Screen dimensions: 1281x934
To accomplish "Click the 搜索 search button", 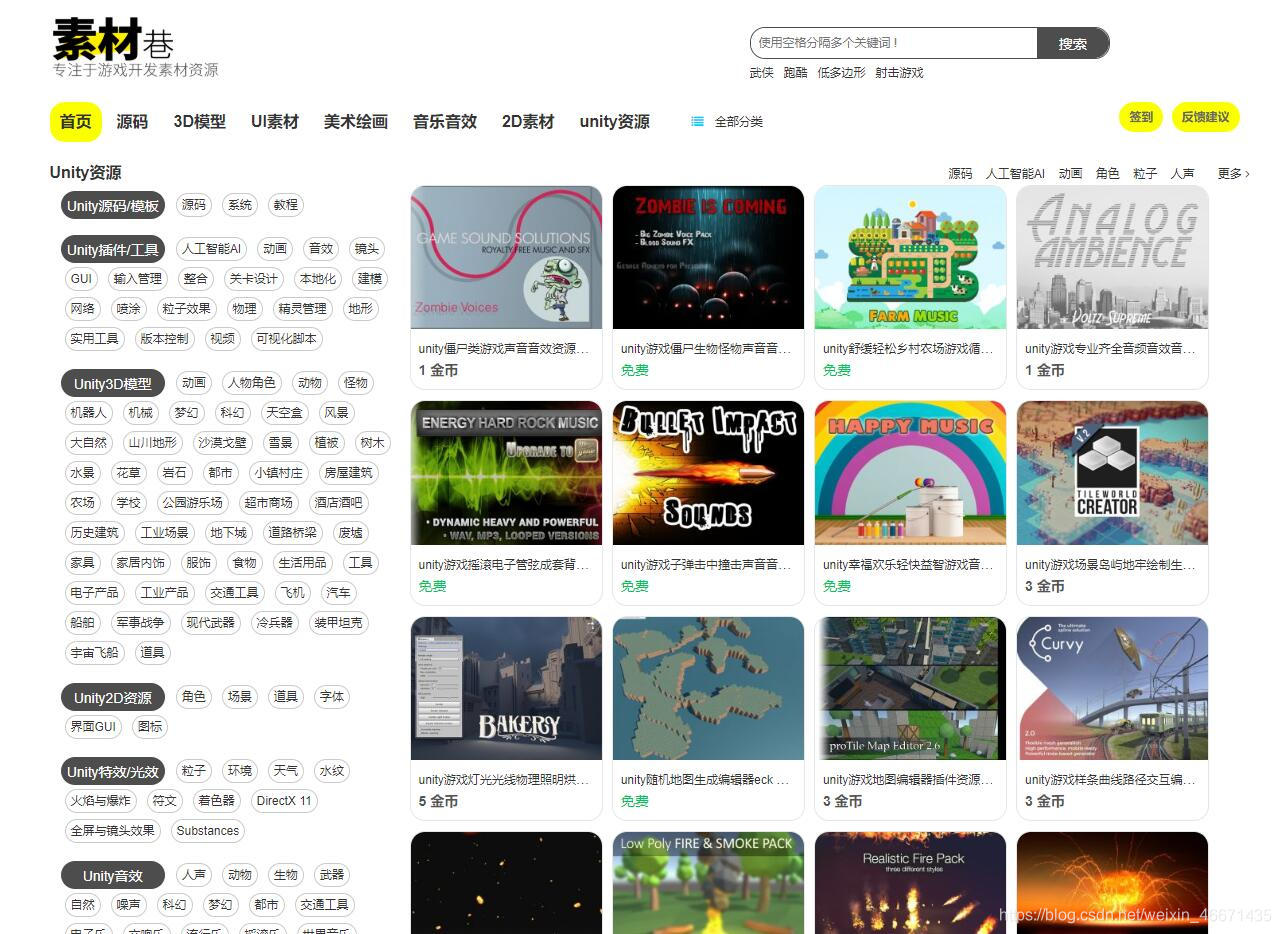I will click(1073, 43).
